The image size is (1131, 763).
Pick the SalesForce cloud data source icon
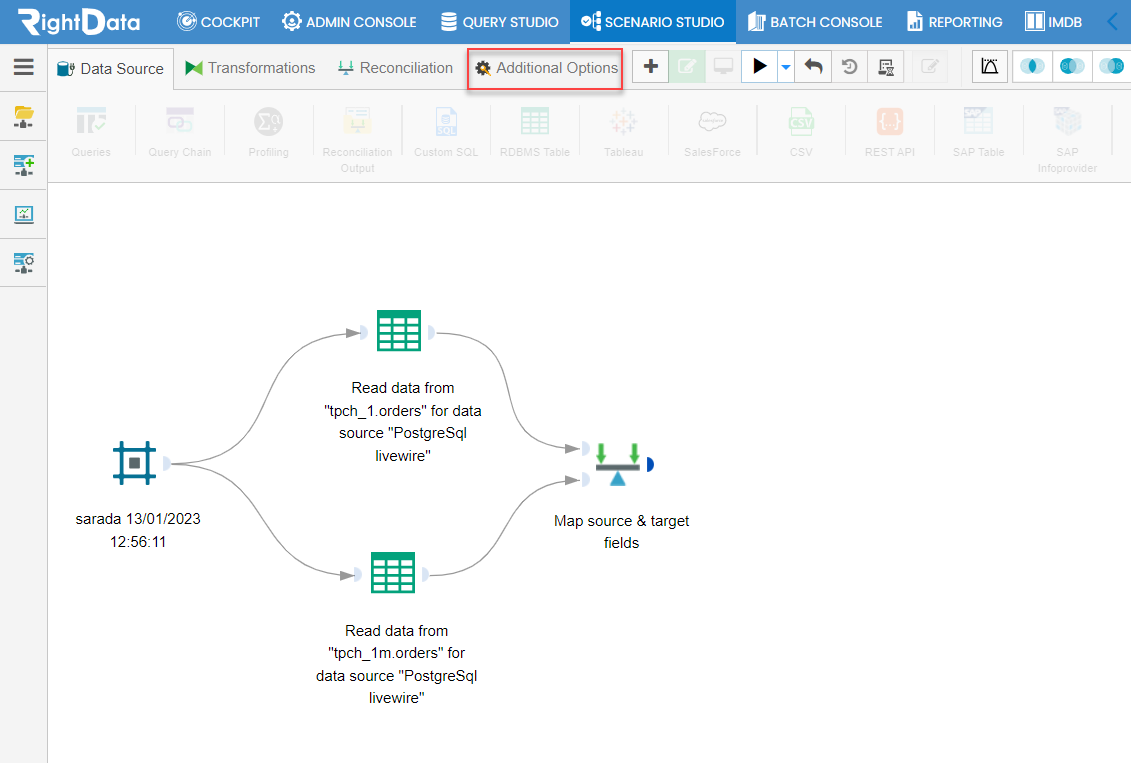711,130
